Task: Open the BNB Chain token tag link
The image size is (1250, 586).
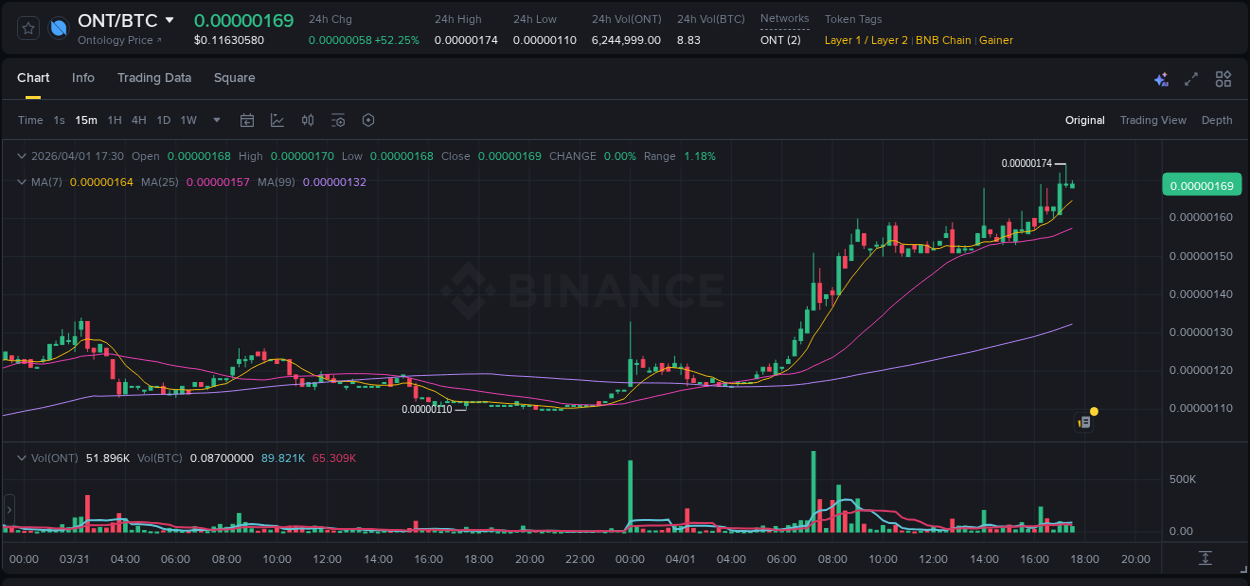Action: [x=943, y=40]
